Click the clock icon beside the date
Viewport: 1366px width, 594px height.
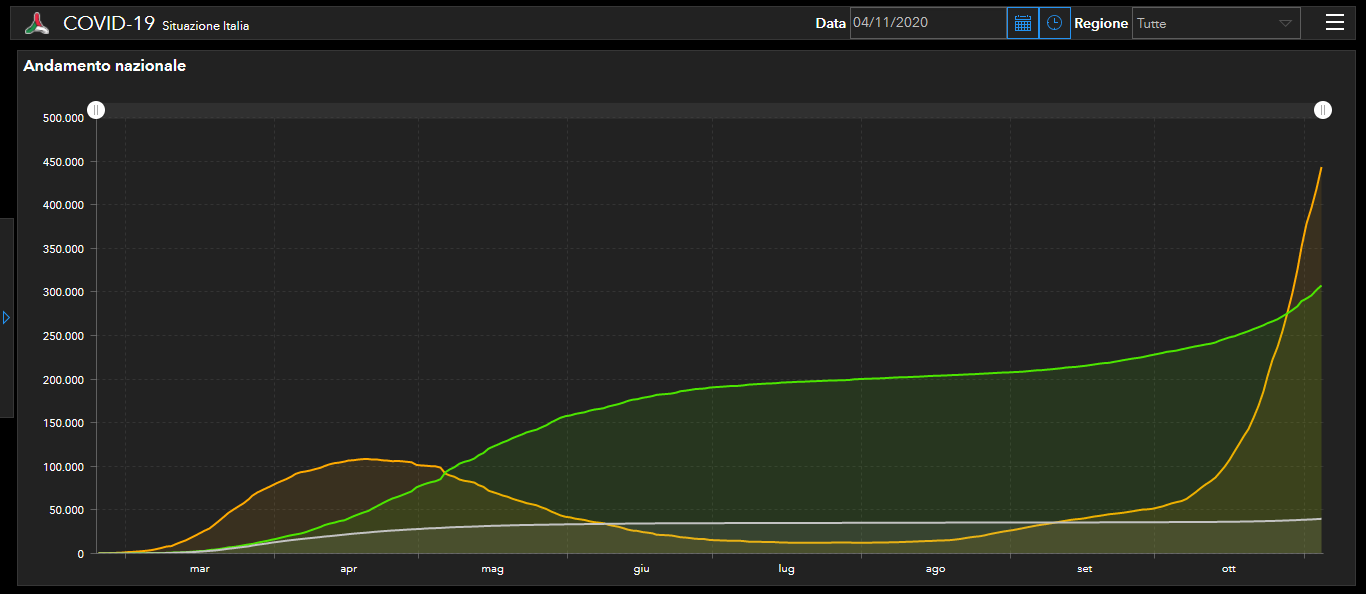1054,23
